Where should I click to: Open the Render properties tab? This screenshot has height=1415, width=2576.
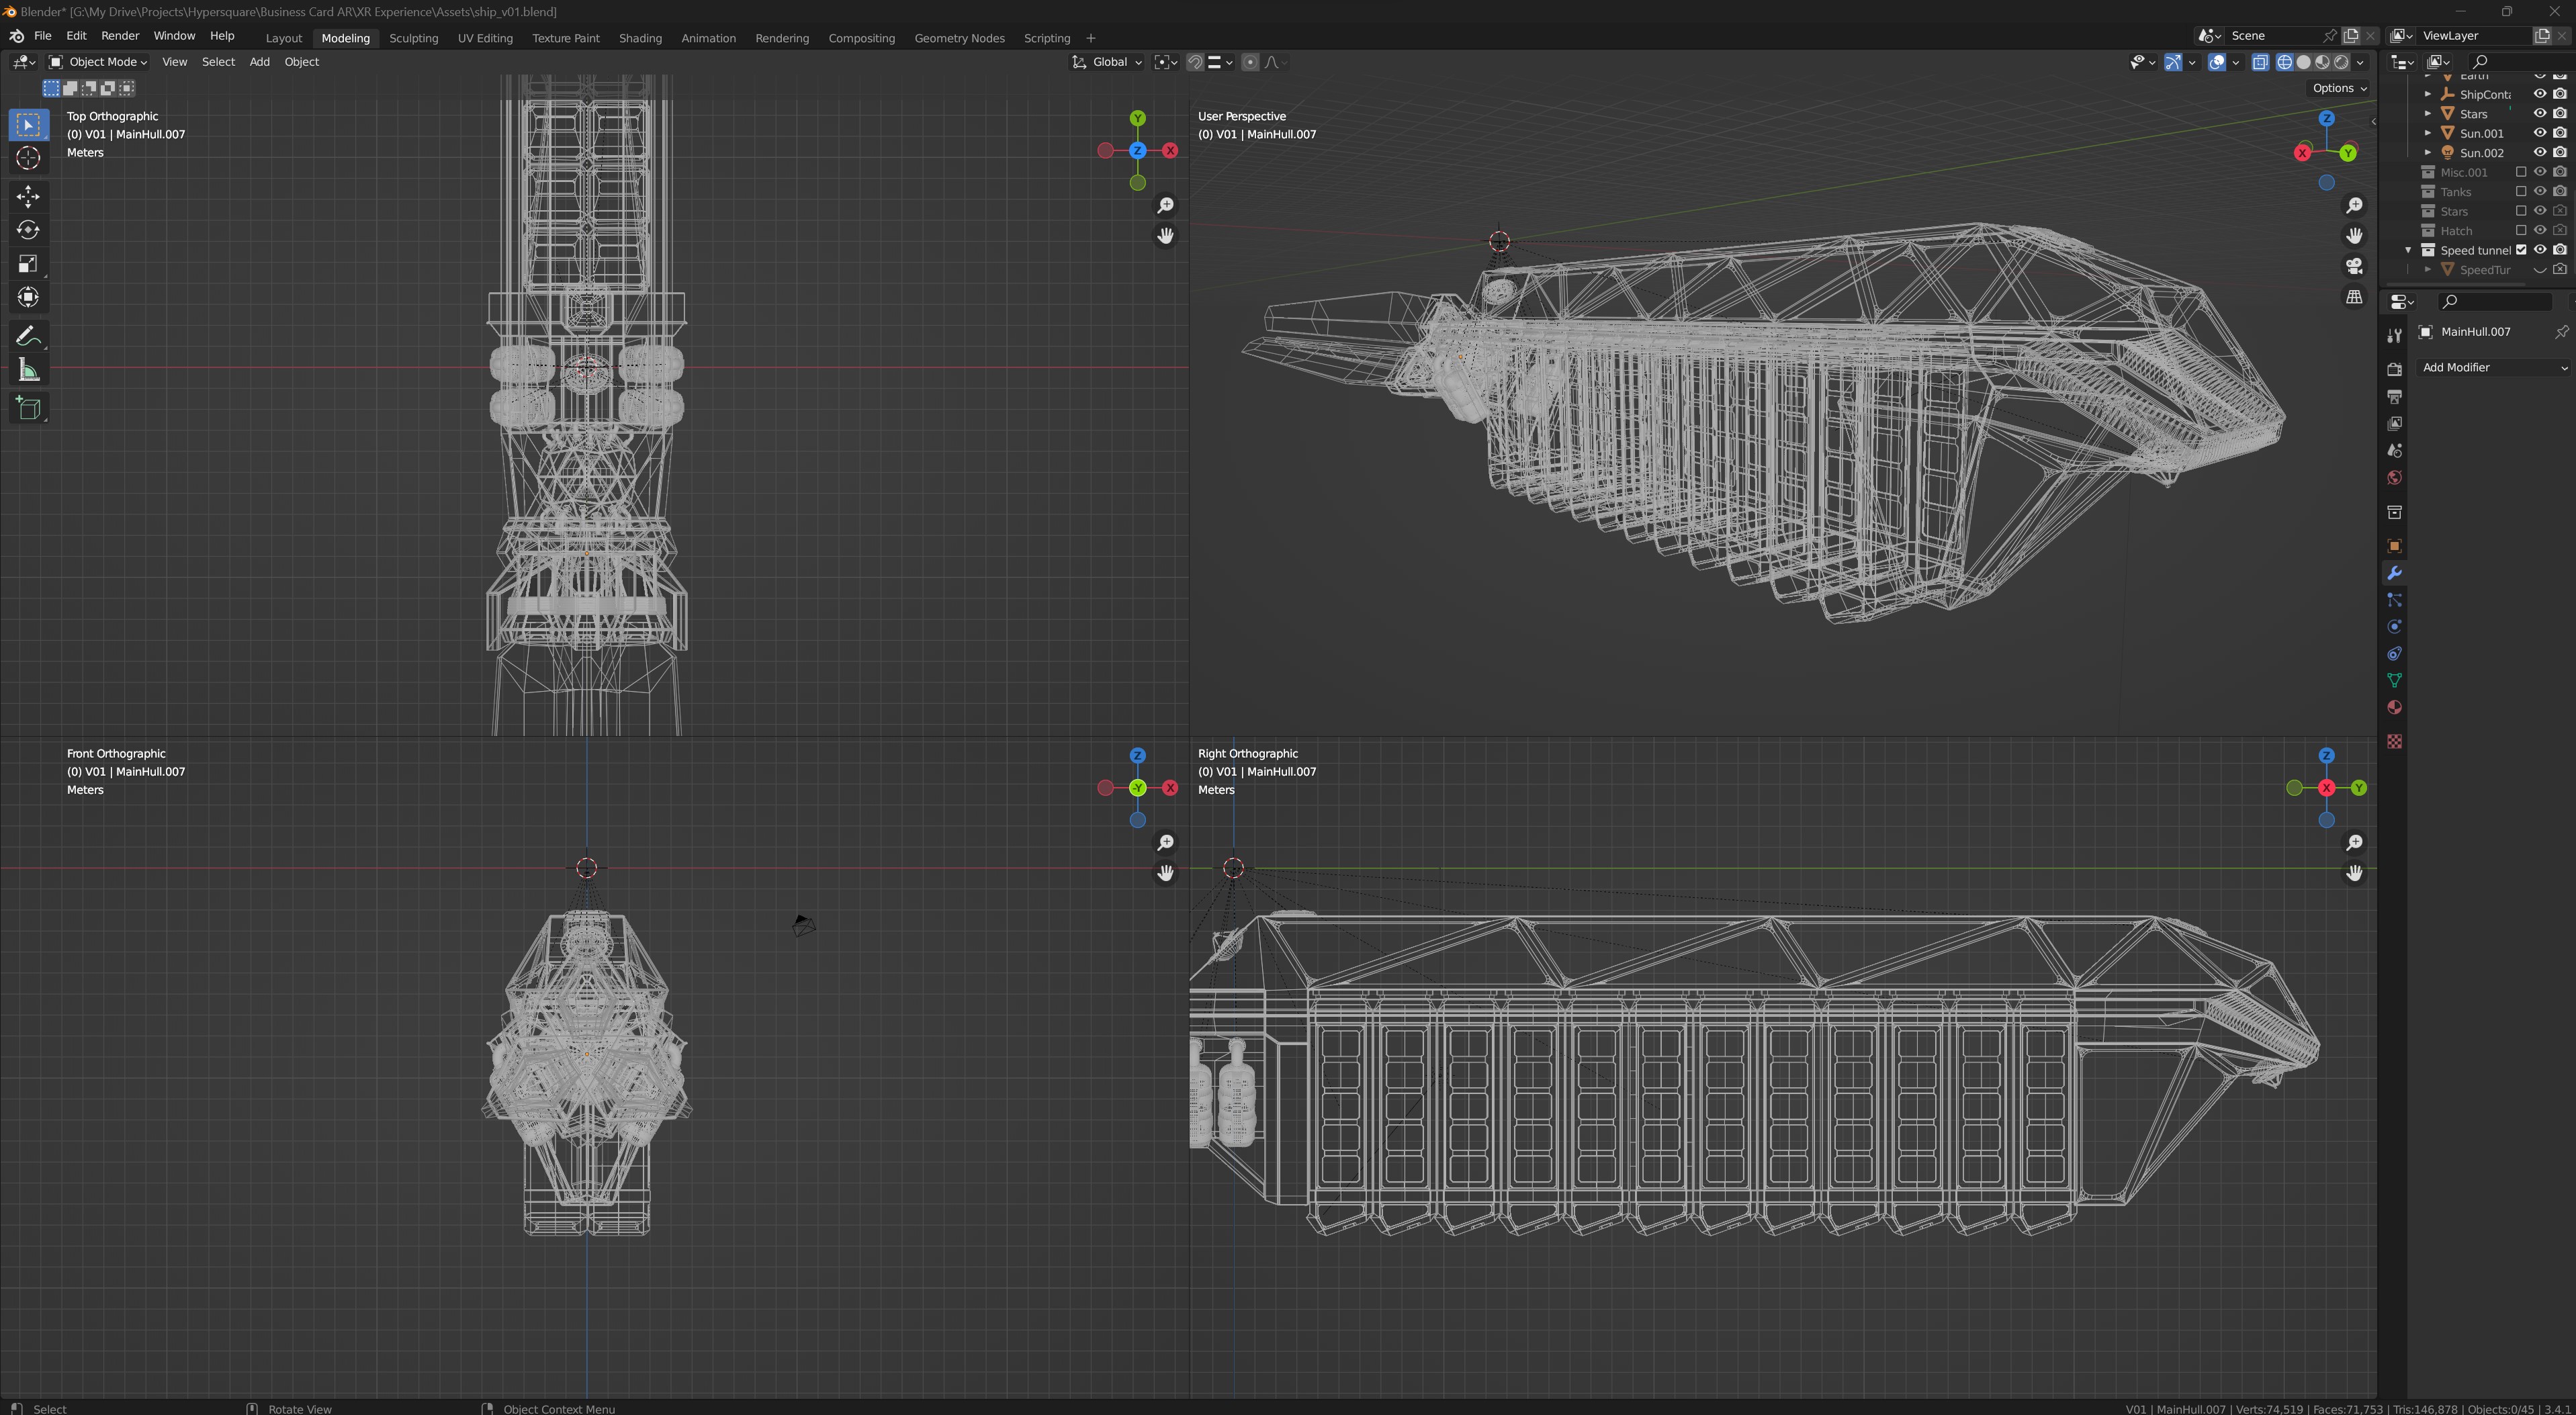(2394, 369)
